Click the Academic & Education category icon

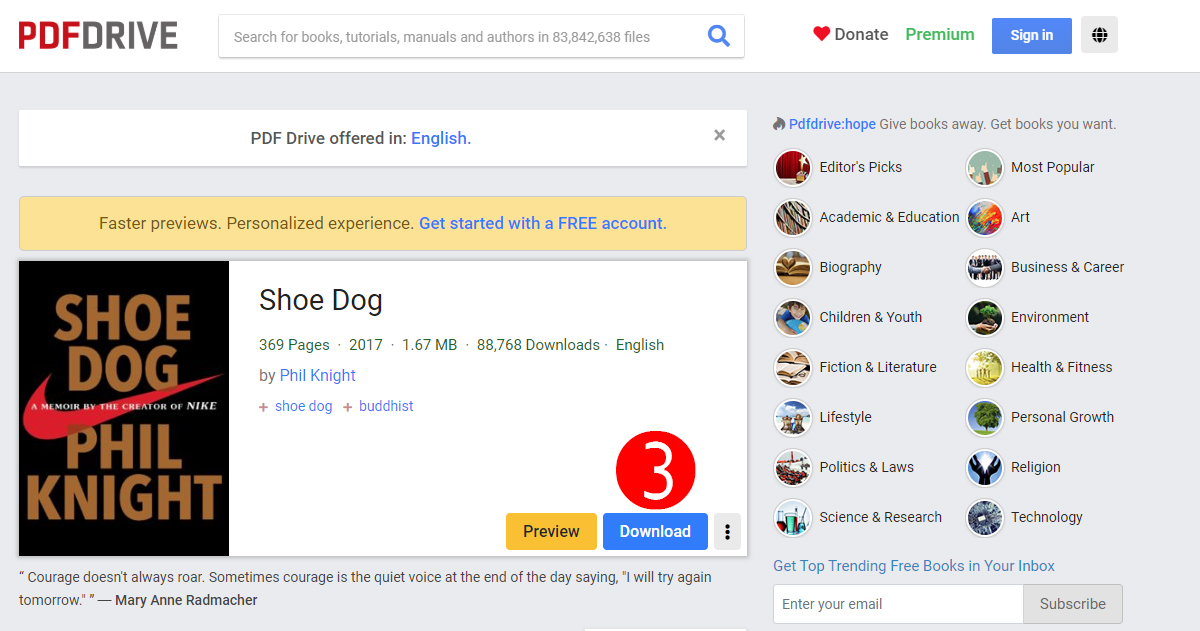pos(793,217)
